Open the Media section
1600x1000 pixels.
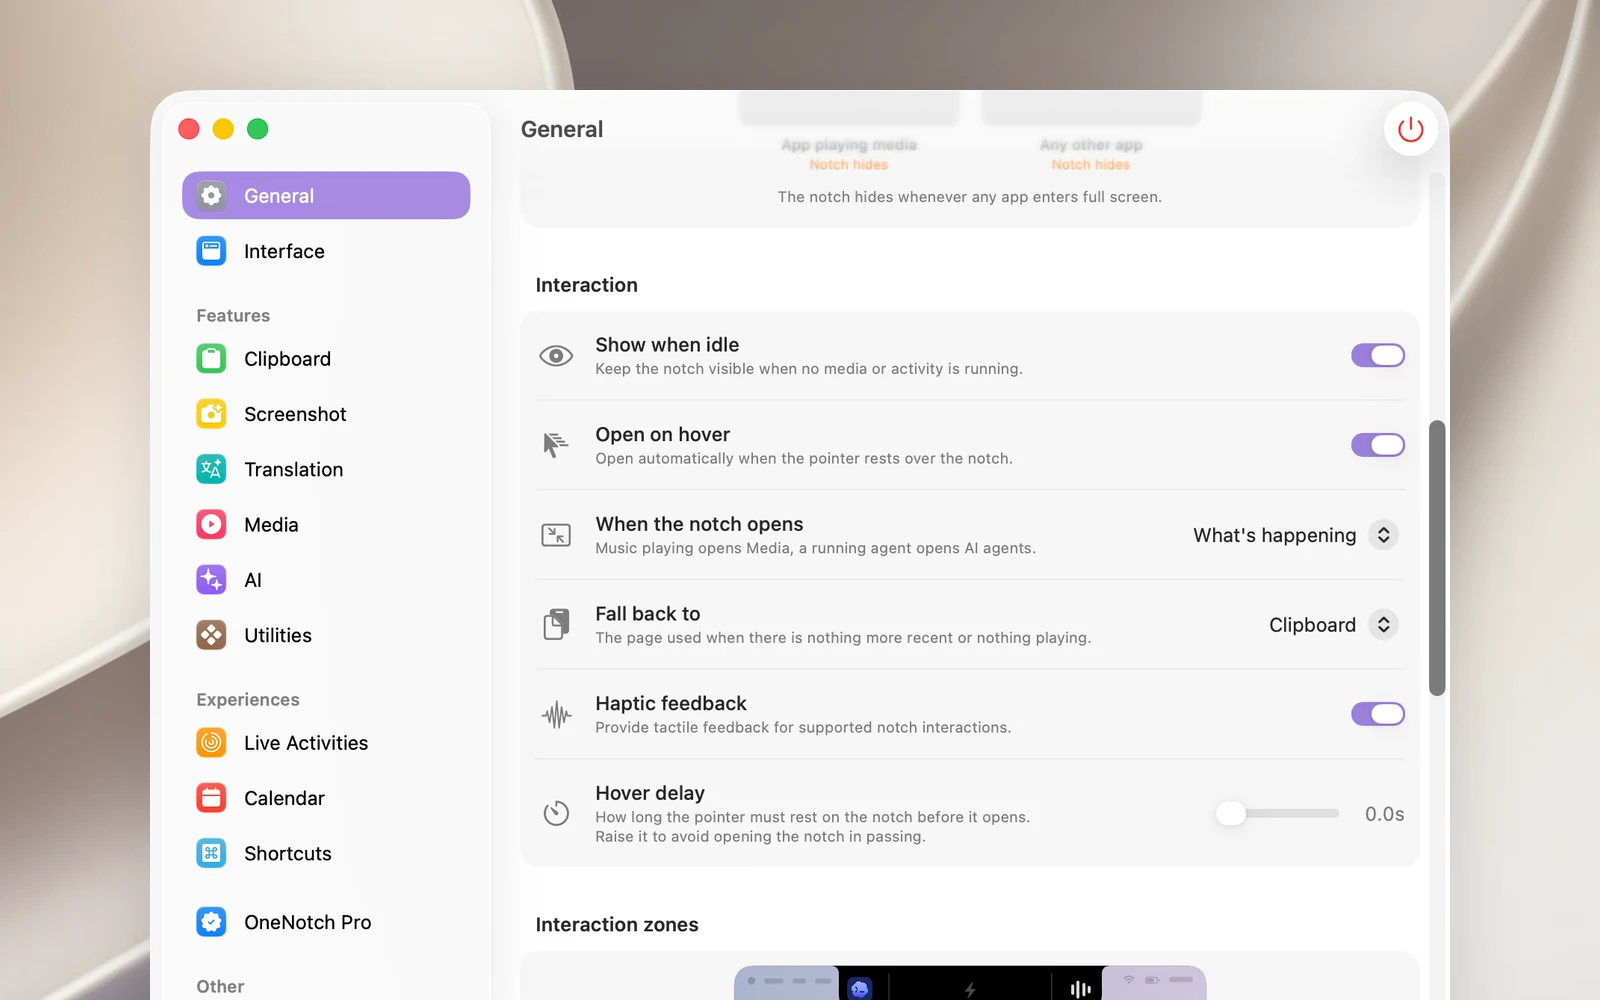pyautogui.click(x=326, y=524)
